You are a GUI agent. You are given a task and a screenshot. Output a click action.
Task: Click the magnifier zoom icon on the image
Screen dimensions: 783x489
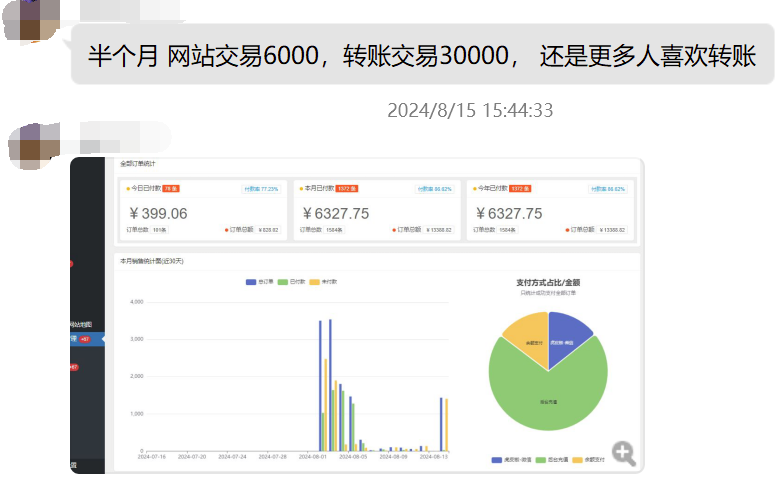click(x=624, y=453)
